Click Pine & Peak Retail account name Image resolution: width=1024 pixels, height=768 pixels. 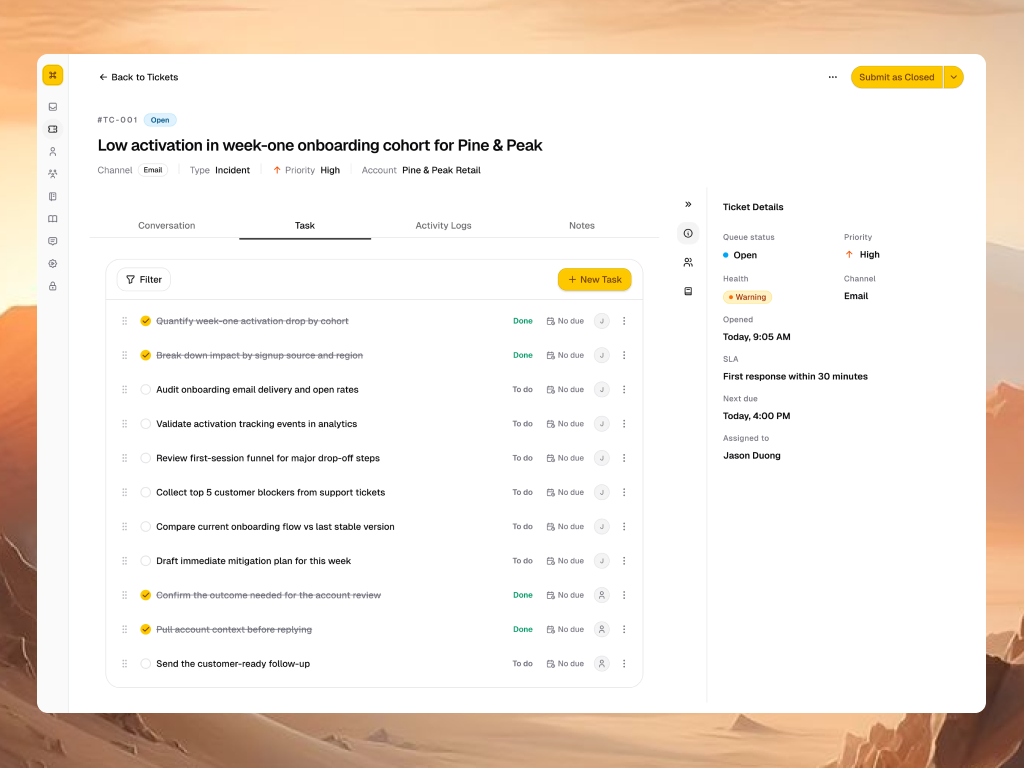[441, 170]
